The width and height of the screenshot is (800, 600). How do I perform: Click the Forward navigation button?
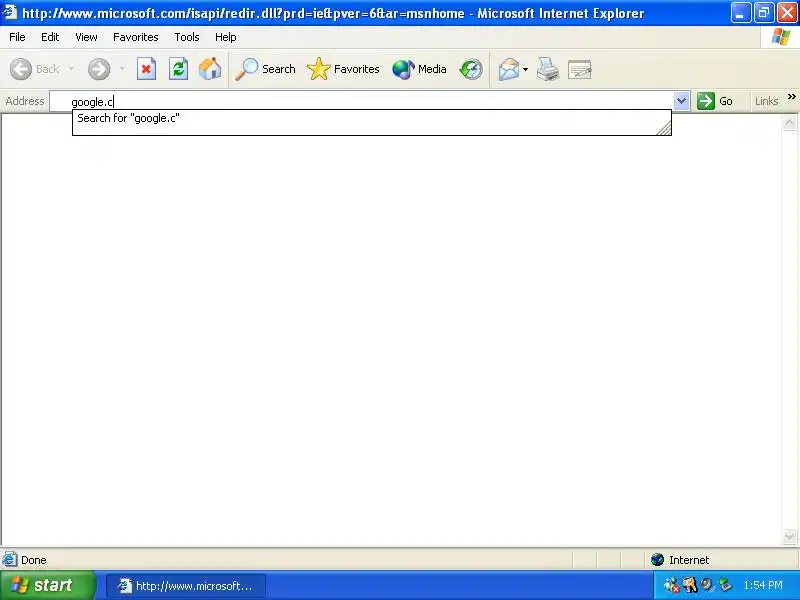pyautogui.click(x=99, y=69)
